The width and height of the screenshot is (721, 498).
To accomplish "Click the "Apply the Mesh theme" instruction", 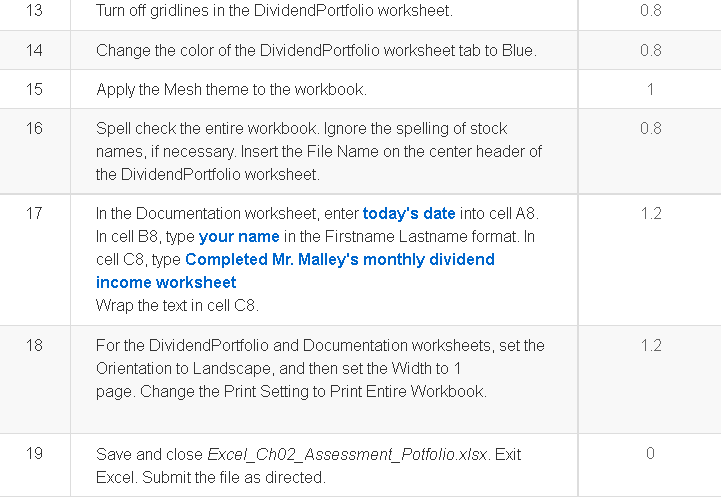I will (231, 90).
